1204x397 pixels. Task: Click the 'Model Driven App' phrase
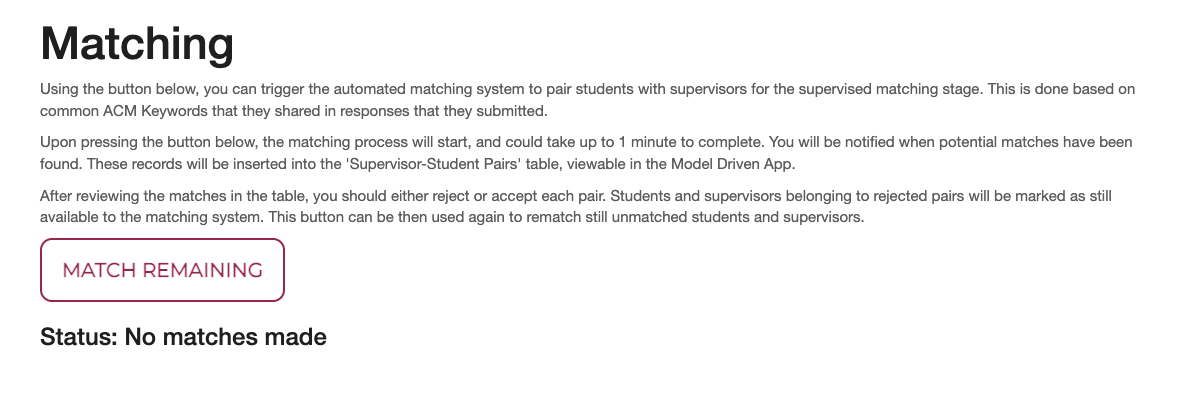click(735, 163)
